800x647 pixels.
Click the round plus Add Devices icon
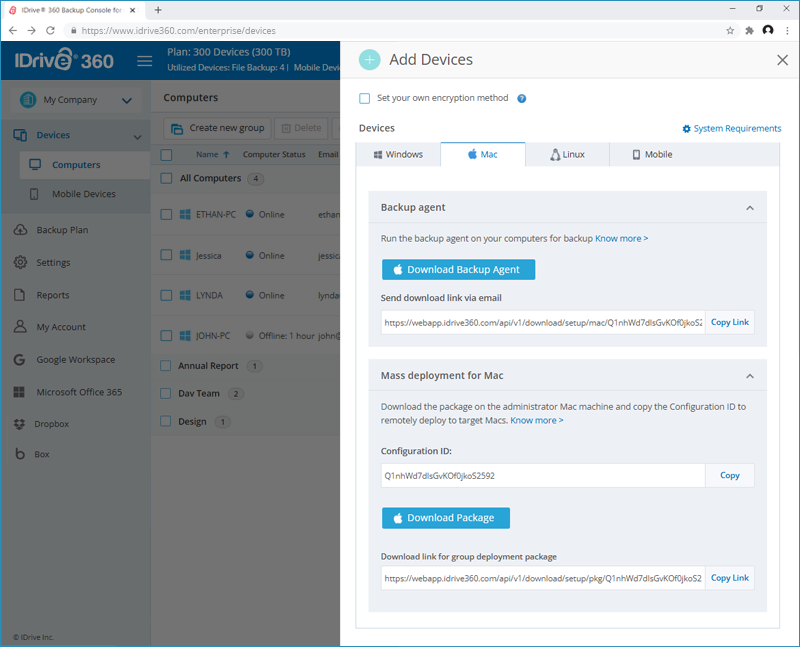[x=370, y=60]
